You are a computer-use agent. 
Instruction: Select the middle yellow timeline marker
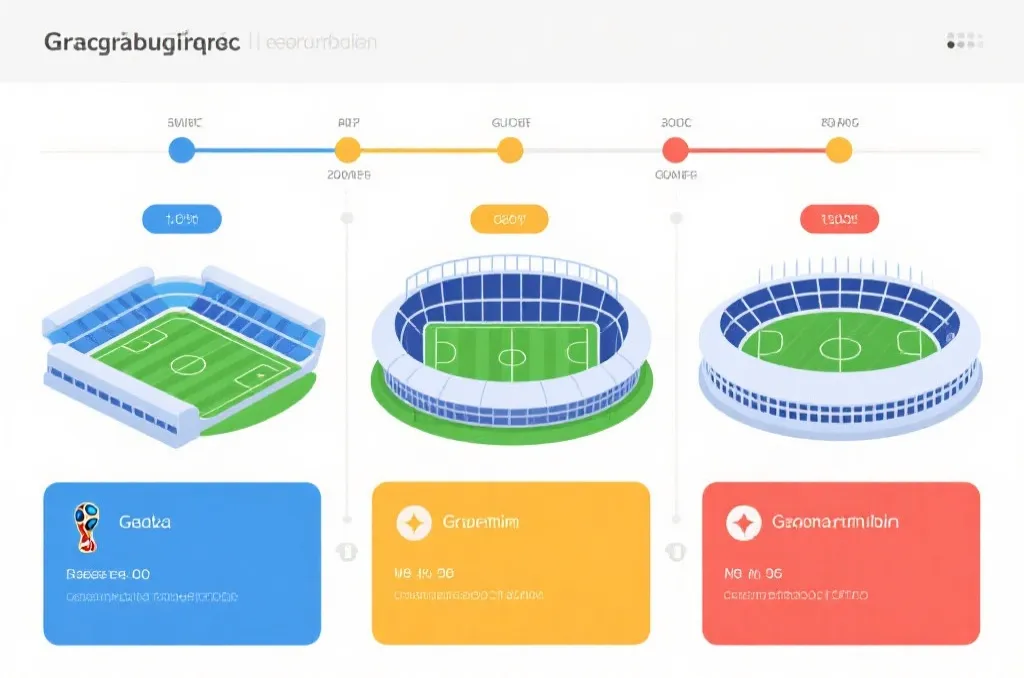(x=510, y=150)
